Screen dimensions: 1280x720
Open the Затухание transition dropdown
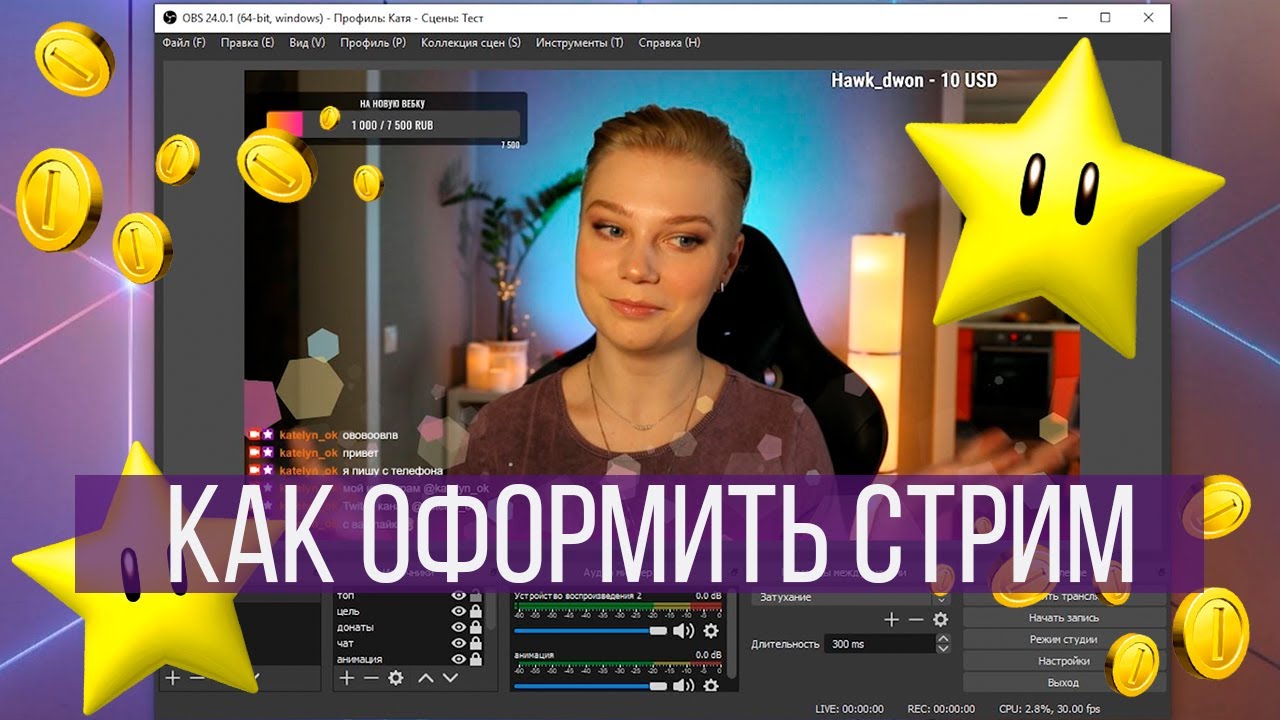[x=850, y=597]
